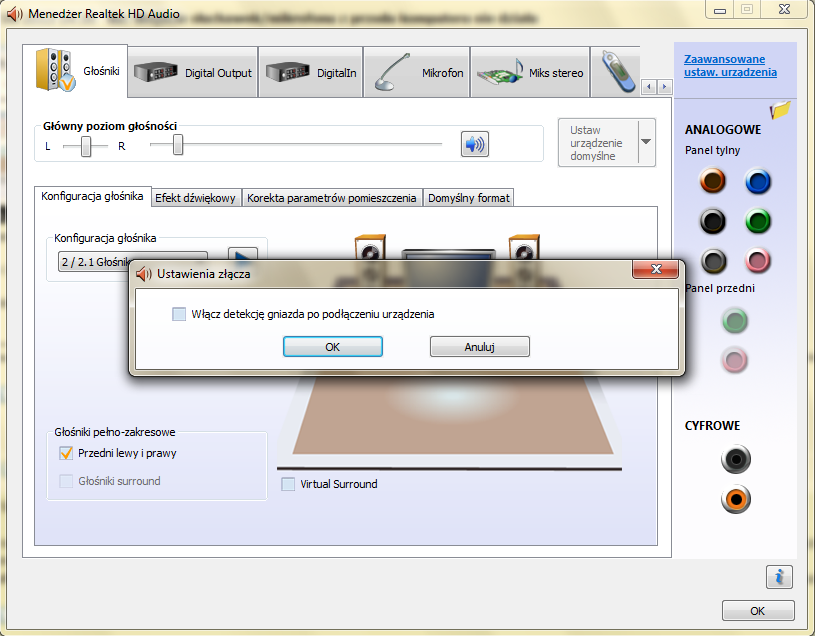Open the portable player device tab
Viewport: 815px width, 636px height.
pos(616,72)
